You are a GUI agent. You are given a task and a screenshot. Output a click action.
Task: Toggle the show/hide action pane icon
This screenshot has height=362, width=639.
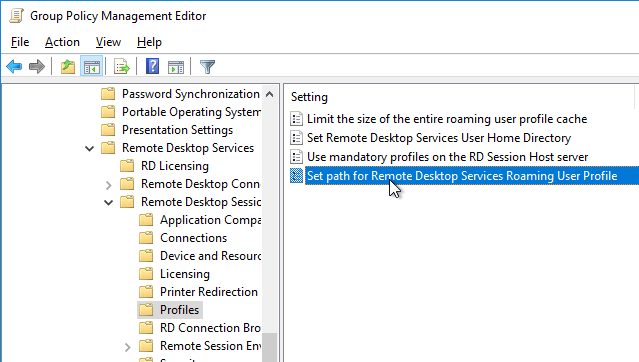[176, 66]
